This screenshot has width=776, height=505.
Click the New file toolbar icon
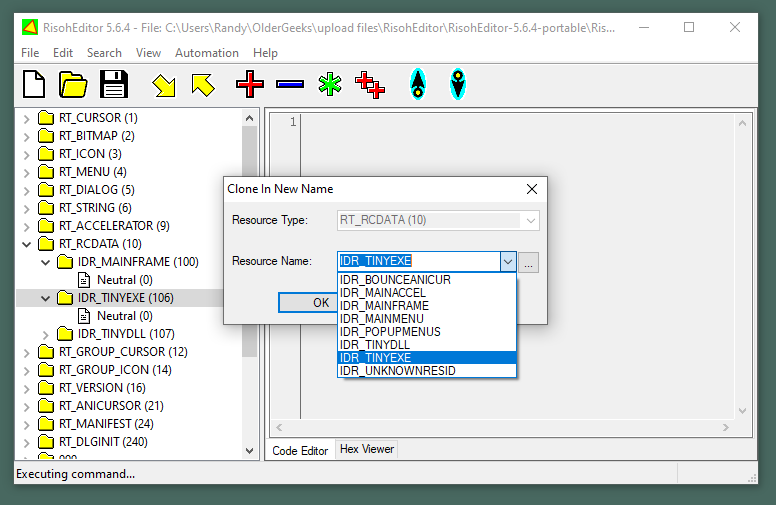pos(34,84)
